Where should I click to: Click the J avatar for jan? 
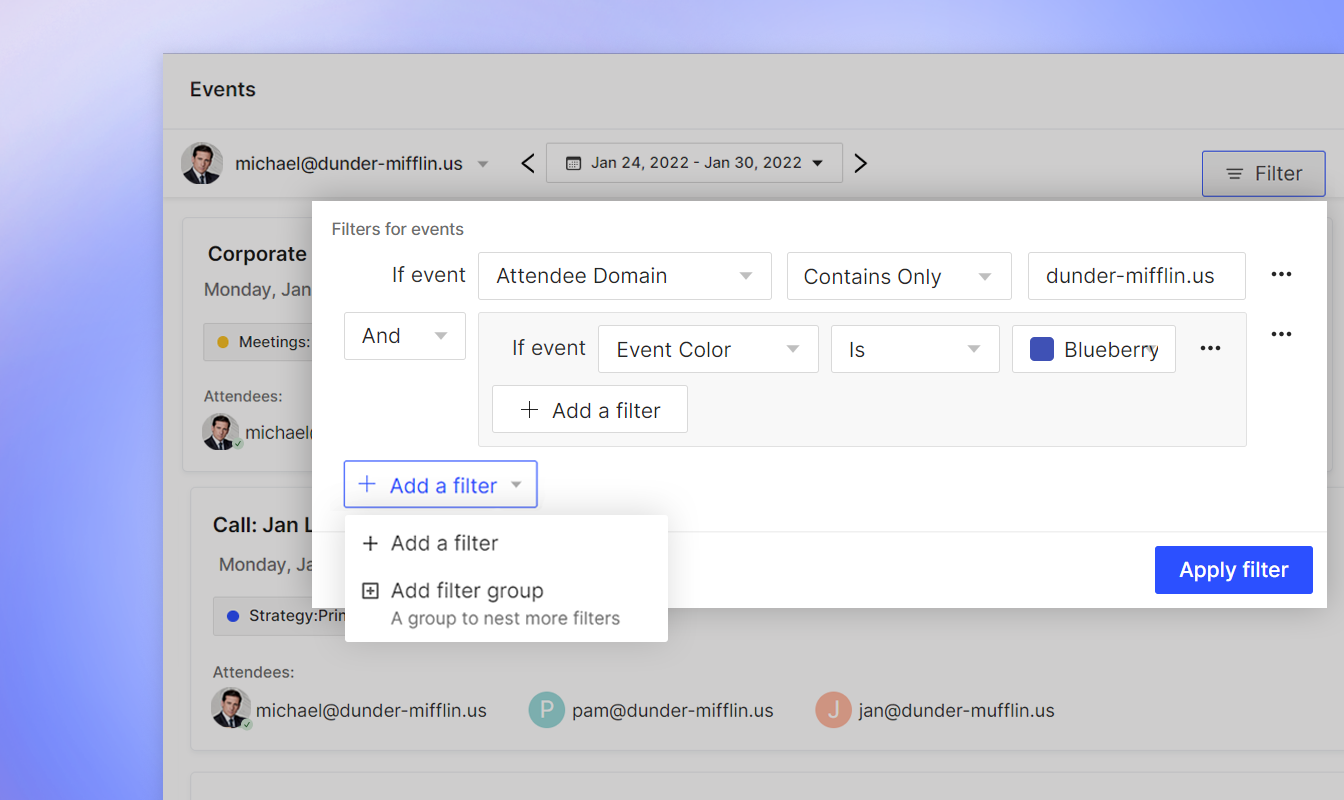pyautogui.click(x=833, y=710)
